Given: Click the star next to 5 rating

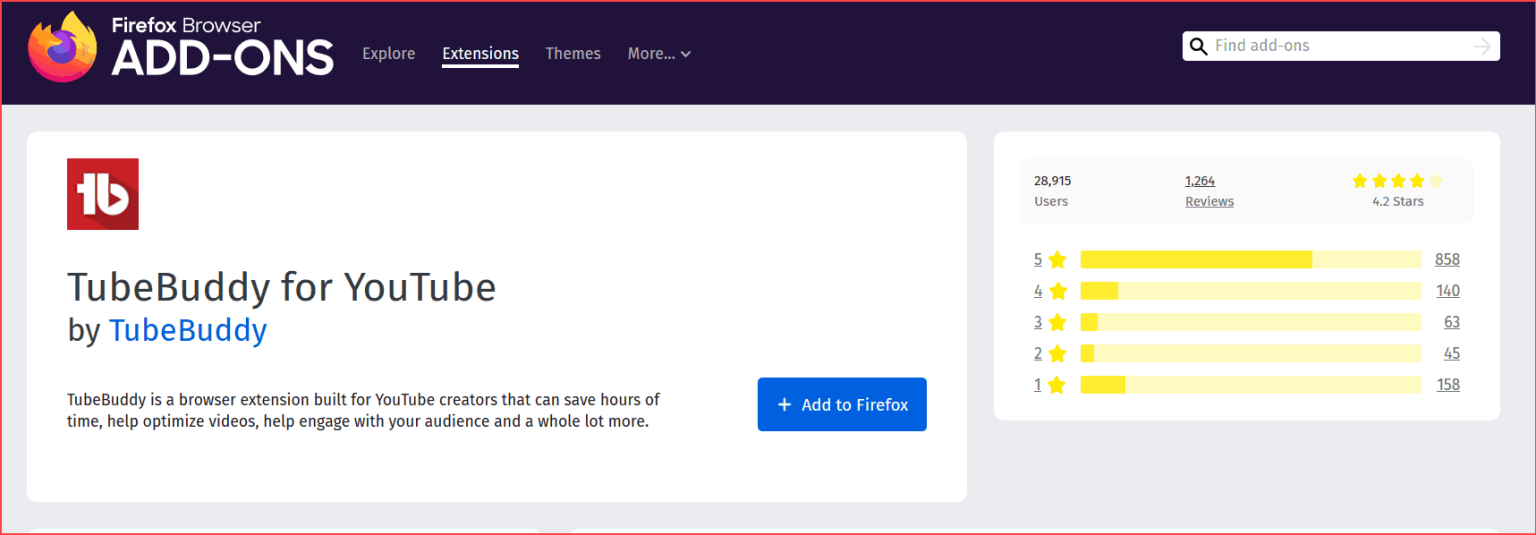Looking at the screenshot, I should tap(1058, 260).
